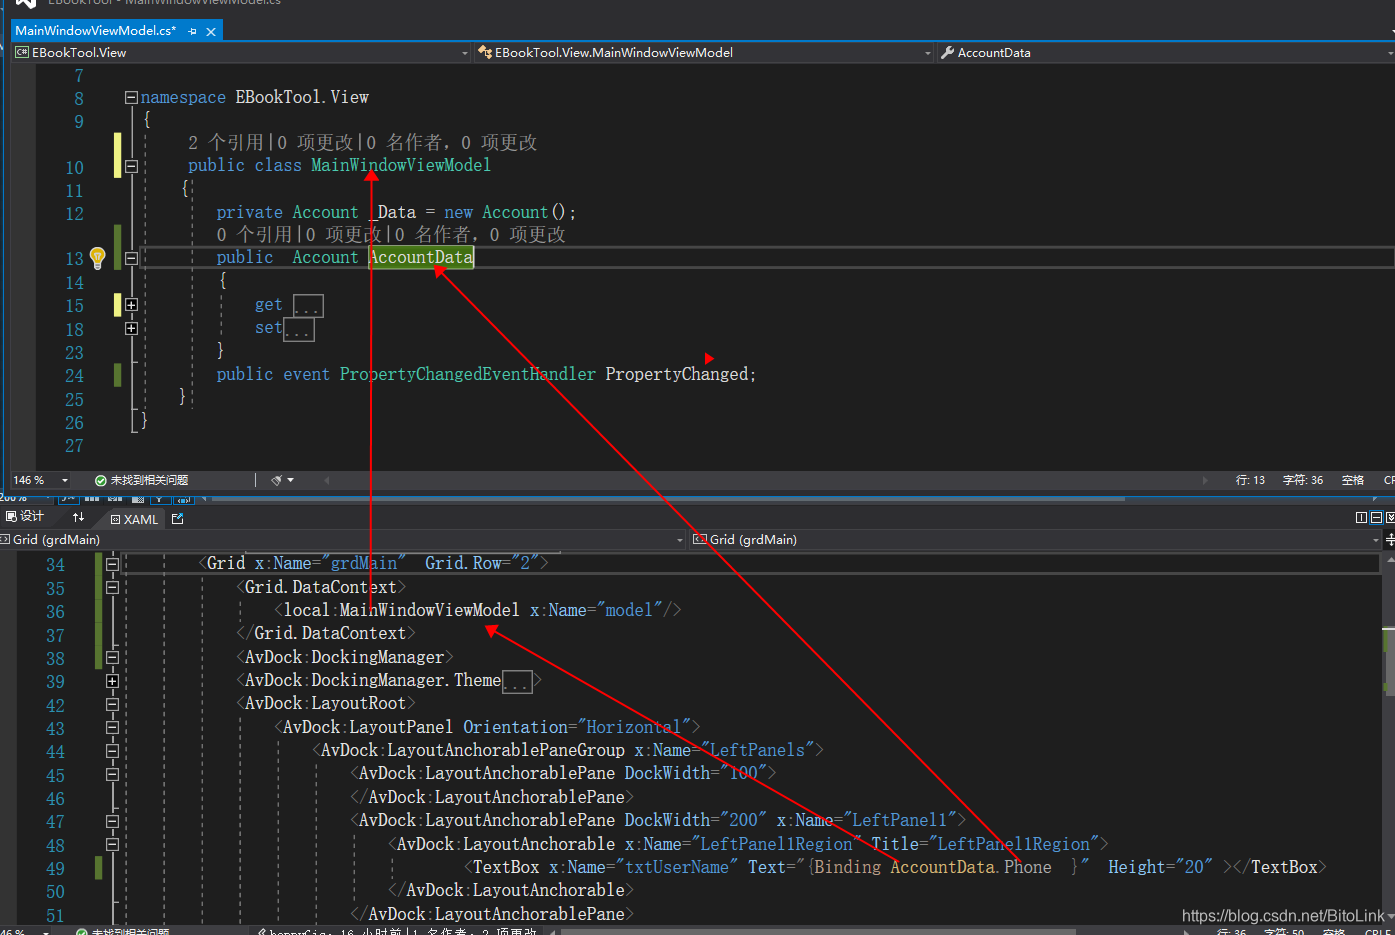The width and height of the screenshot is (1395, 935).
Task: Open the code cleanup dropdown arrow
Action: click(291, 481)
